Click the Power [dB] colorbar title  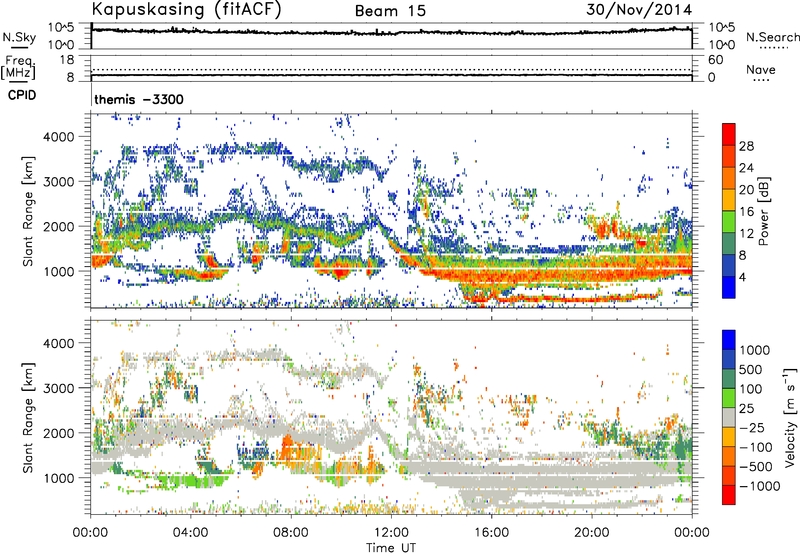click(764, 211)
